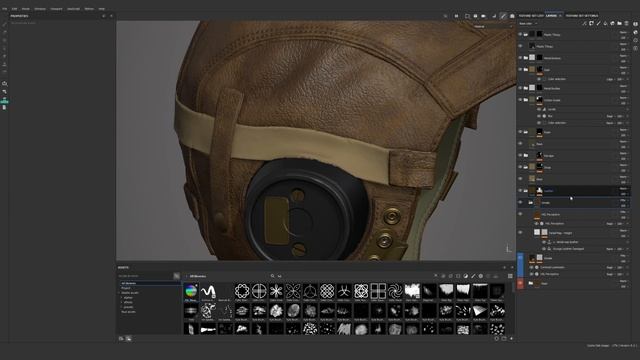This screenshot has height=360, width=640.
Task: Toggle visibility of the Blur effect
Action: [x=539, y=116]
